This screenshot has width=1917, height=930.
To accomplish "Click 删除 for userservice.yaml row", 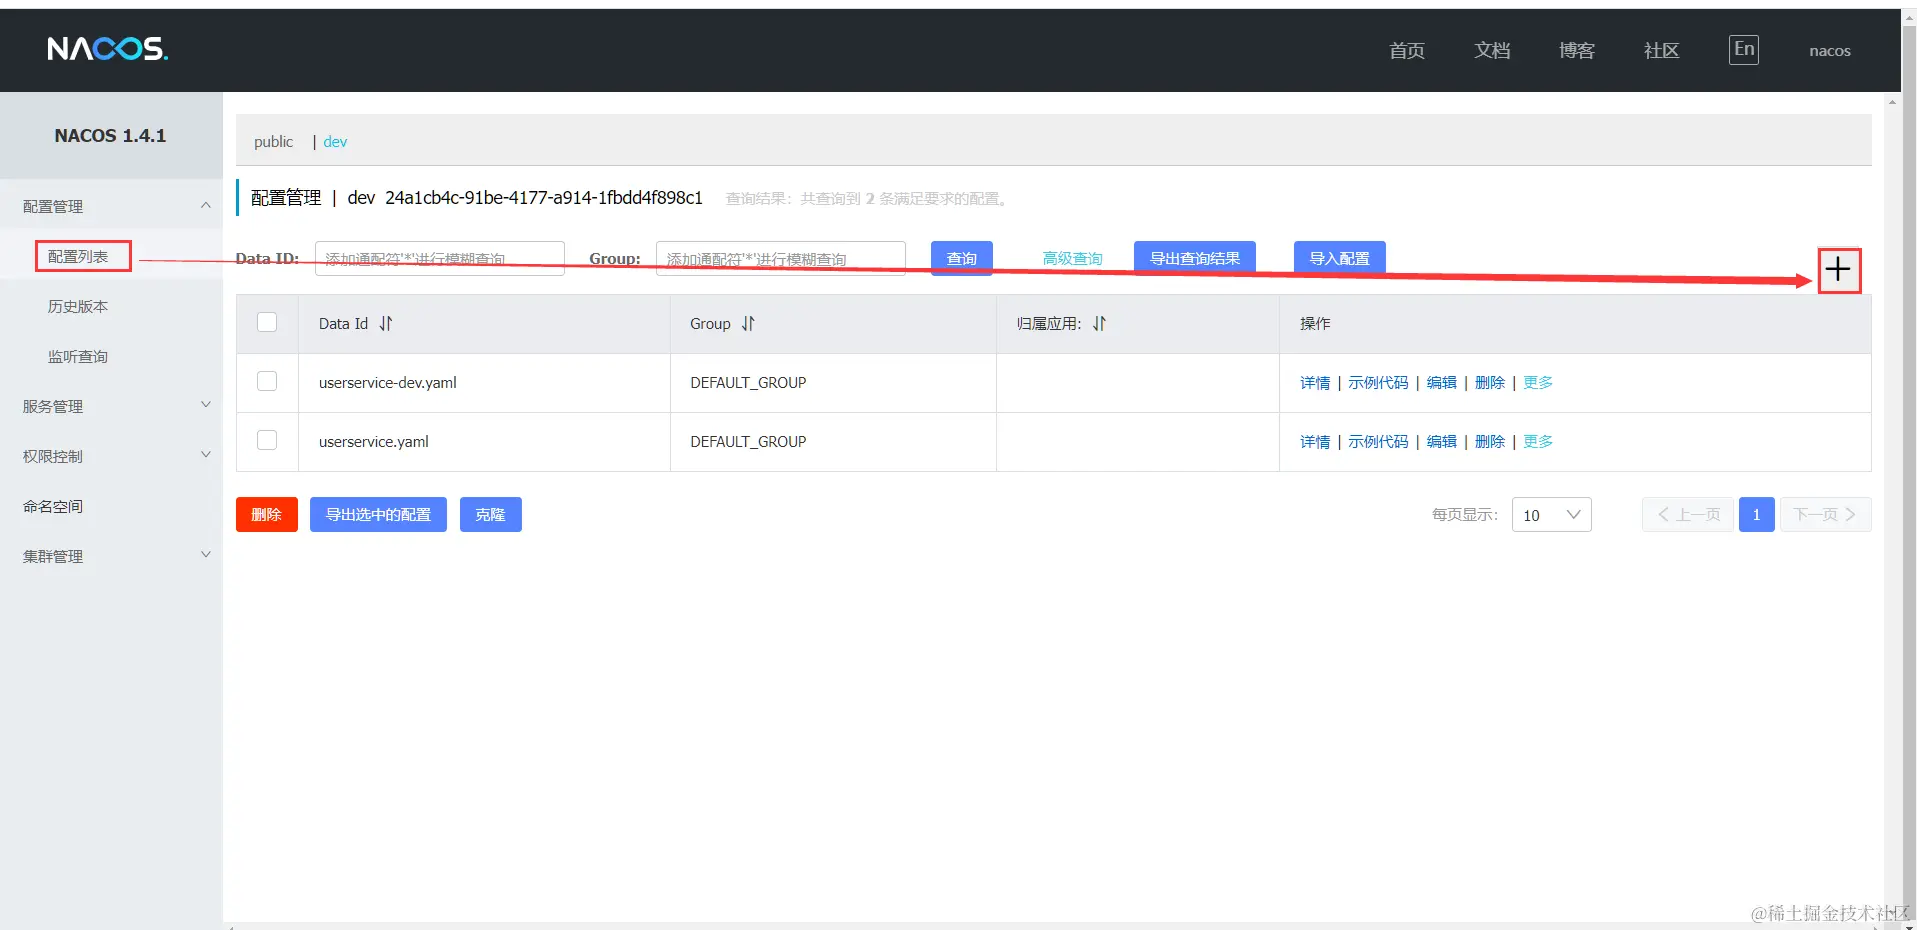I will point(1490,442).
